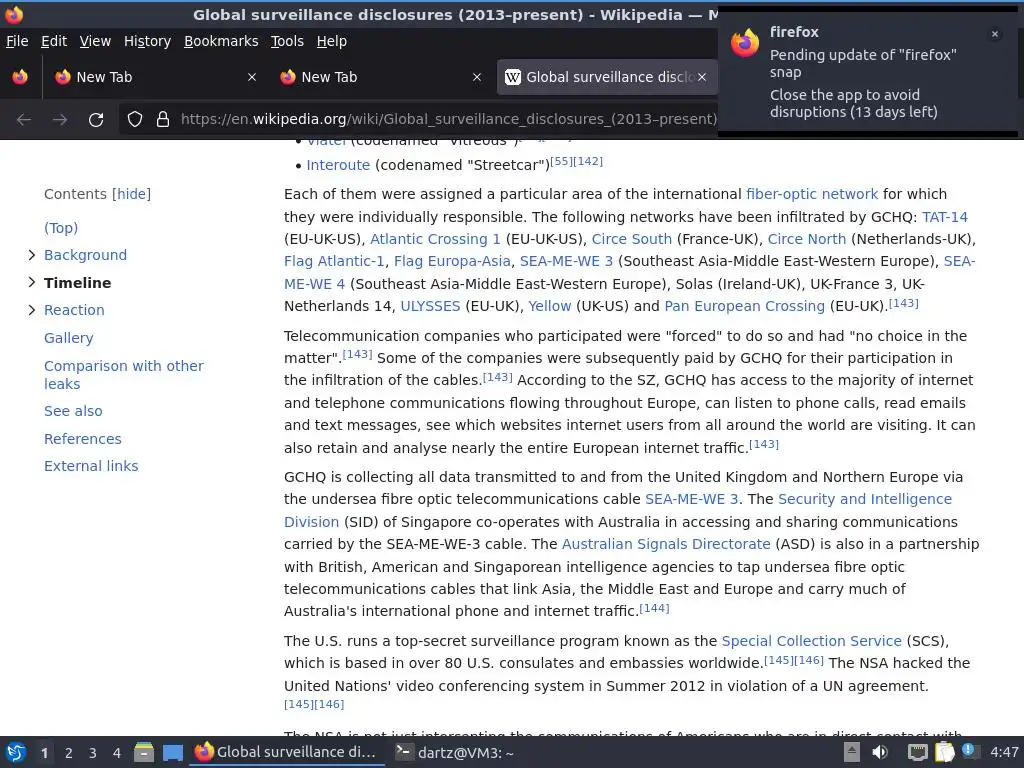1024x768 pixels.
Task: Click the update notifier tray icon
Action: click(969, 750)
